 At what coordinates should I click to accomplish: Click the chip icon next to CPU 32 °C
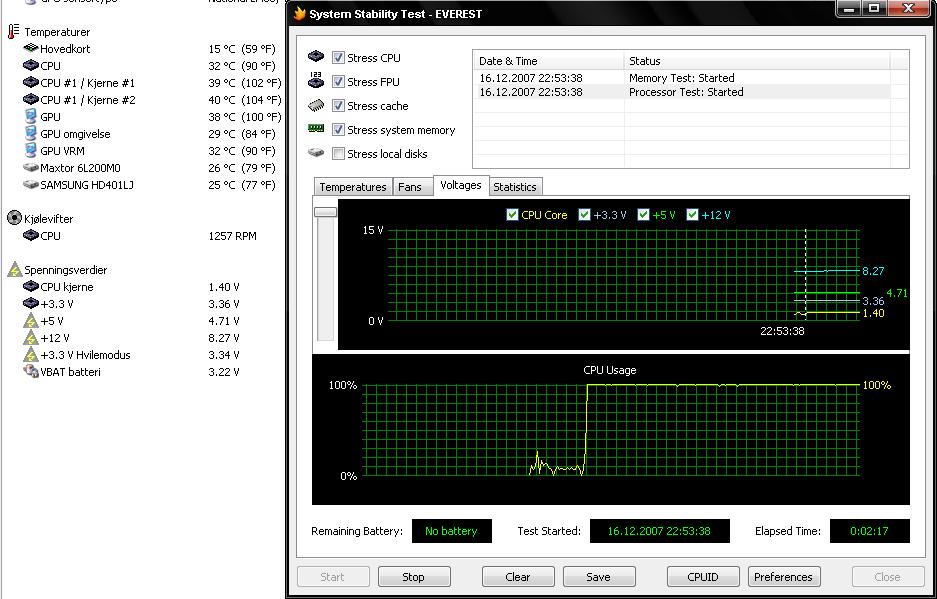click(x=31, y=65)
